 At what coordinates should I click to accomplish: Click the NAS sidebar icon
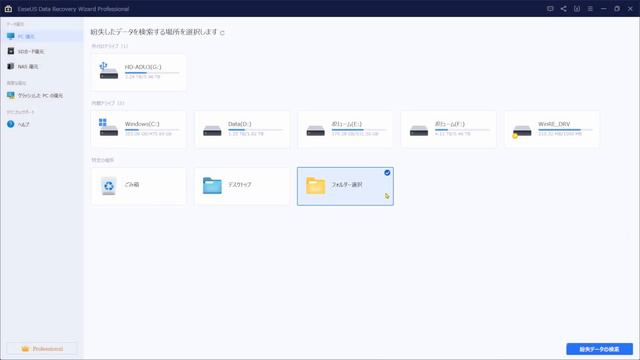click(x=11, y=66)
